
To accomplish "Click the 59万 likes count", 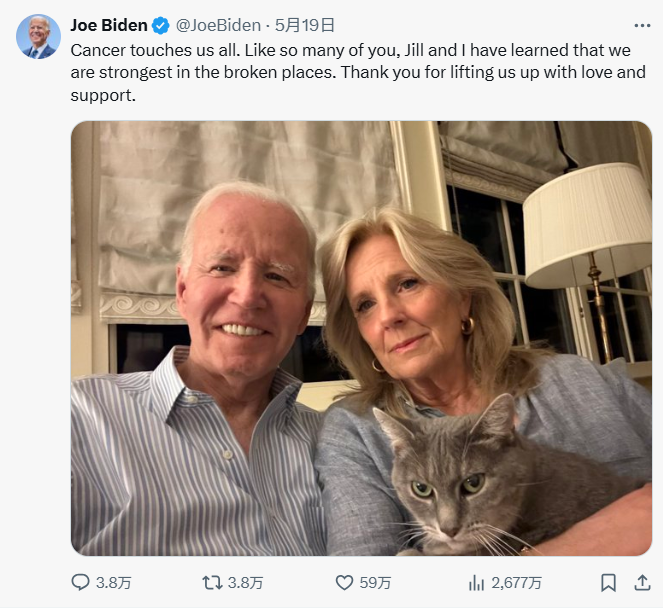I will [376, 582].
